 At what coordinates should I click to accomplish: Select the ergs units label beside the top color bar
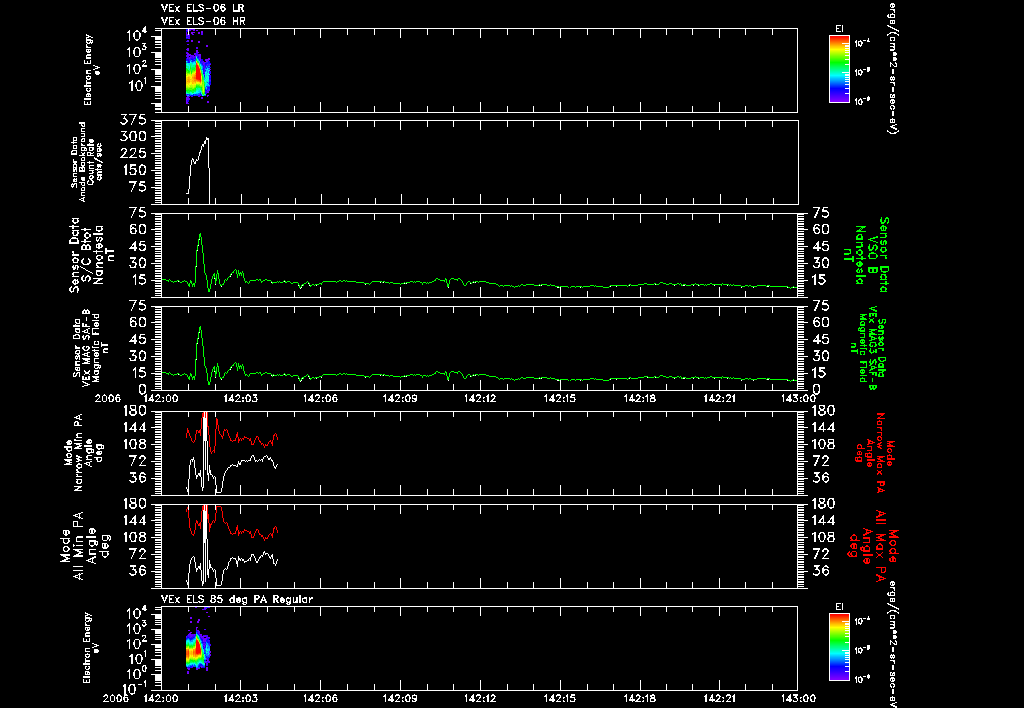[892, 67]
